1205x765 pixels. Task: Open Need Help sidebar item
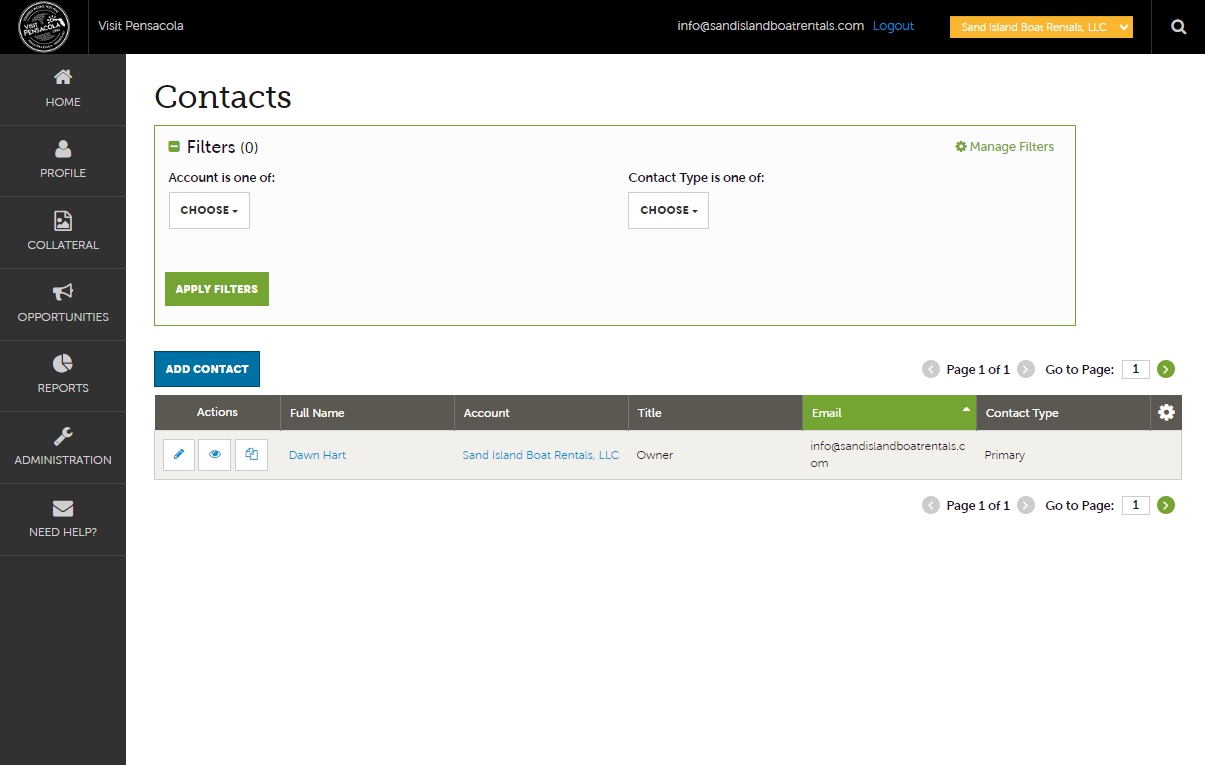(63, 519)
